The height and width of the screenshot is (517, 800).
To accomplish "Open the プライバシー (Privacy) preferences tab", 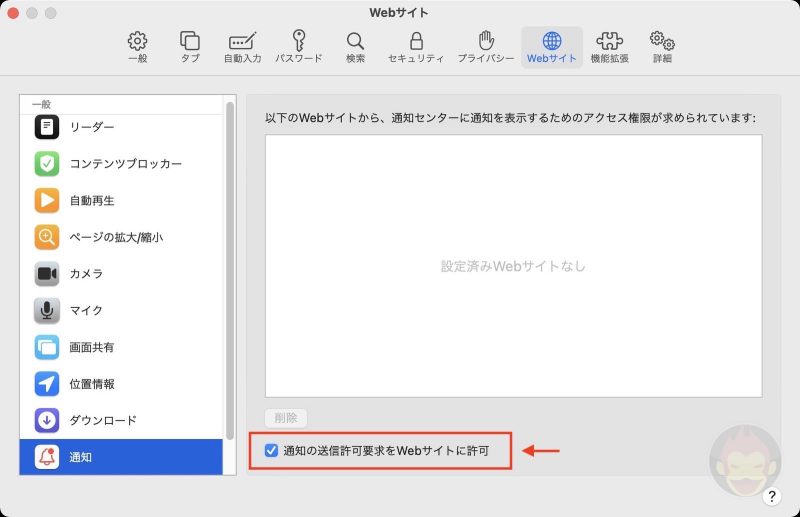I will coord(486,47).
